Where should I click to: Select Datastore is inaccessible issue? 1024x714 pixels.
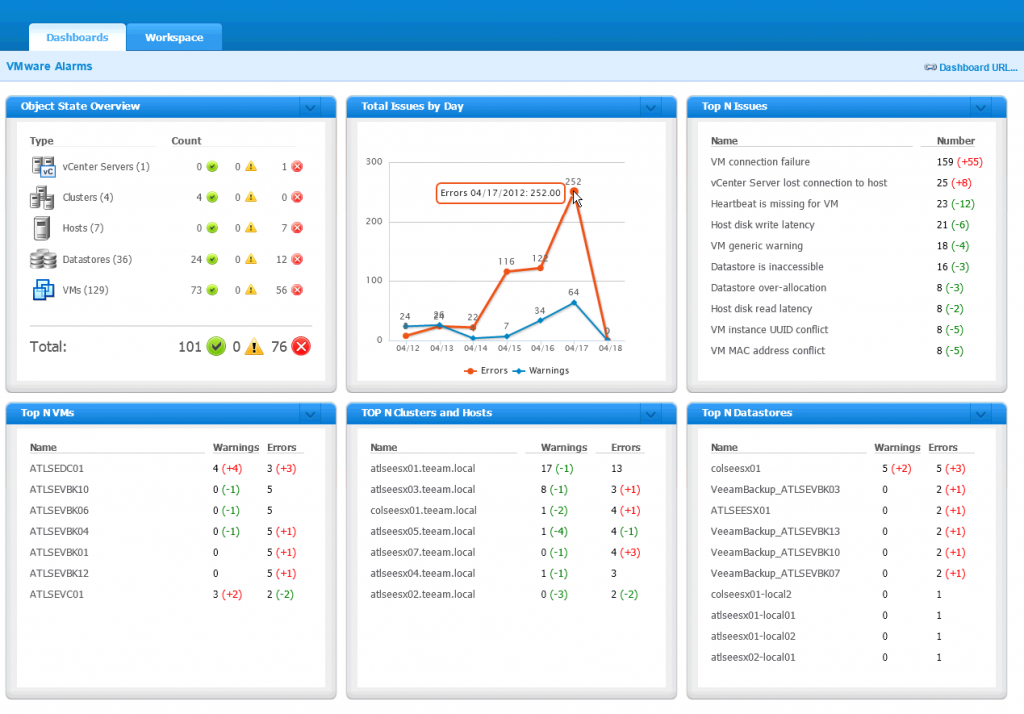coord(767,267)
